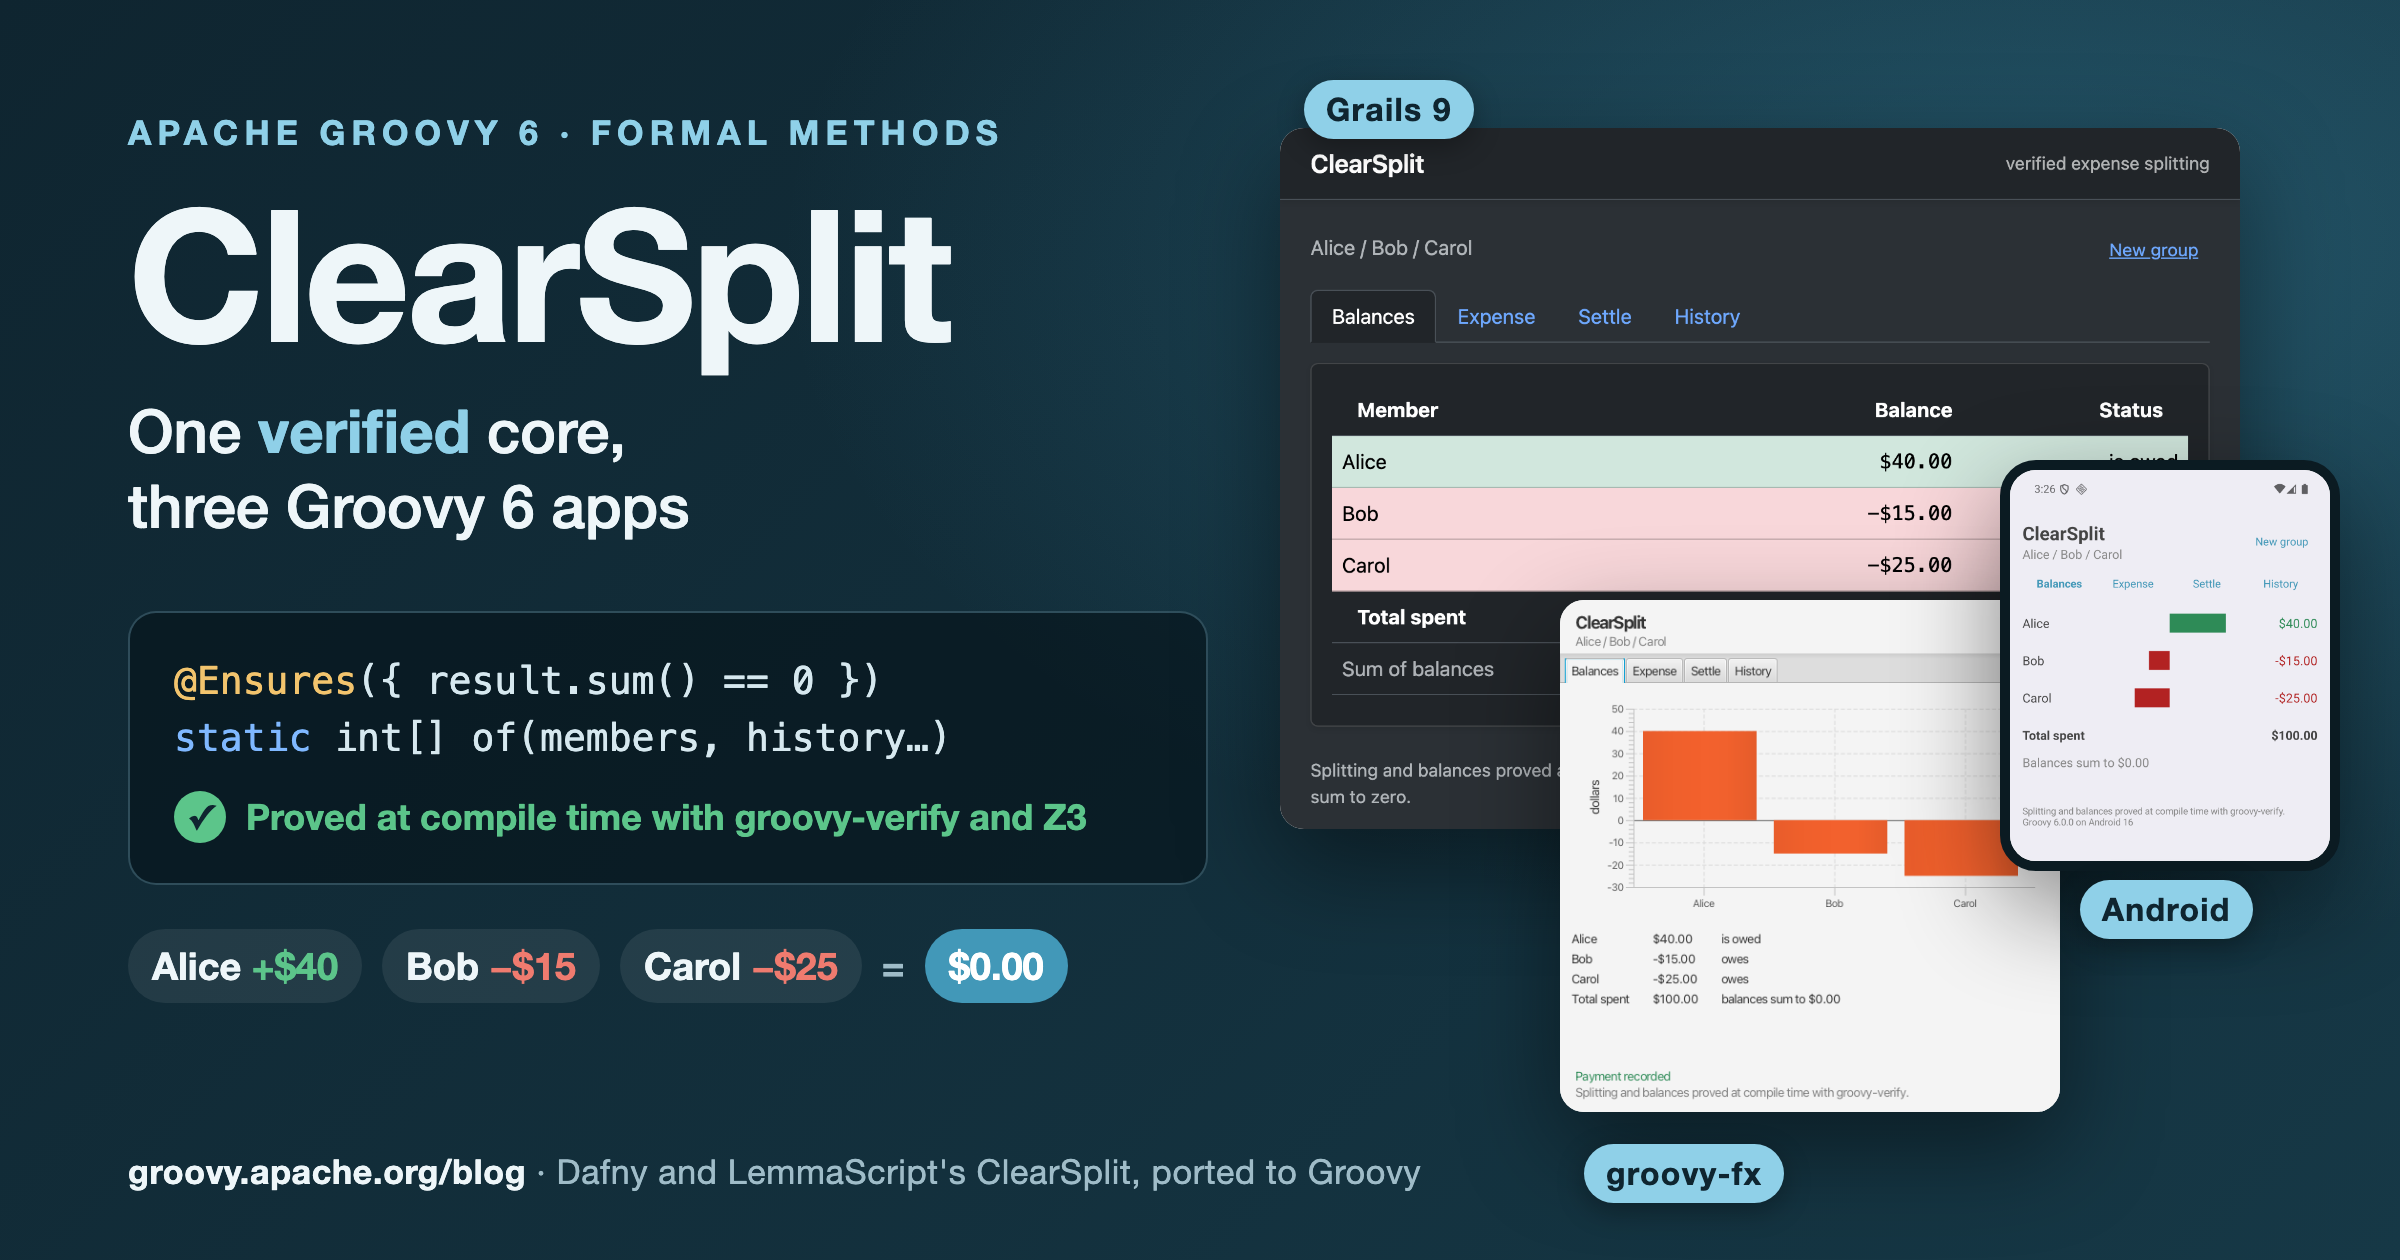Open the History tab in the Grails window
The height and width of the screenshot is (1260, 2400).
[1707, 317]
